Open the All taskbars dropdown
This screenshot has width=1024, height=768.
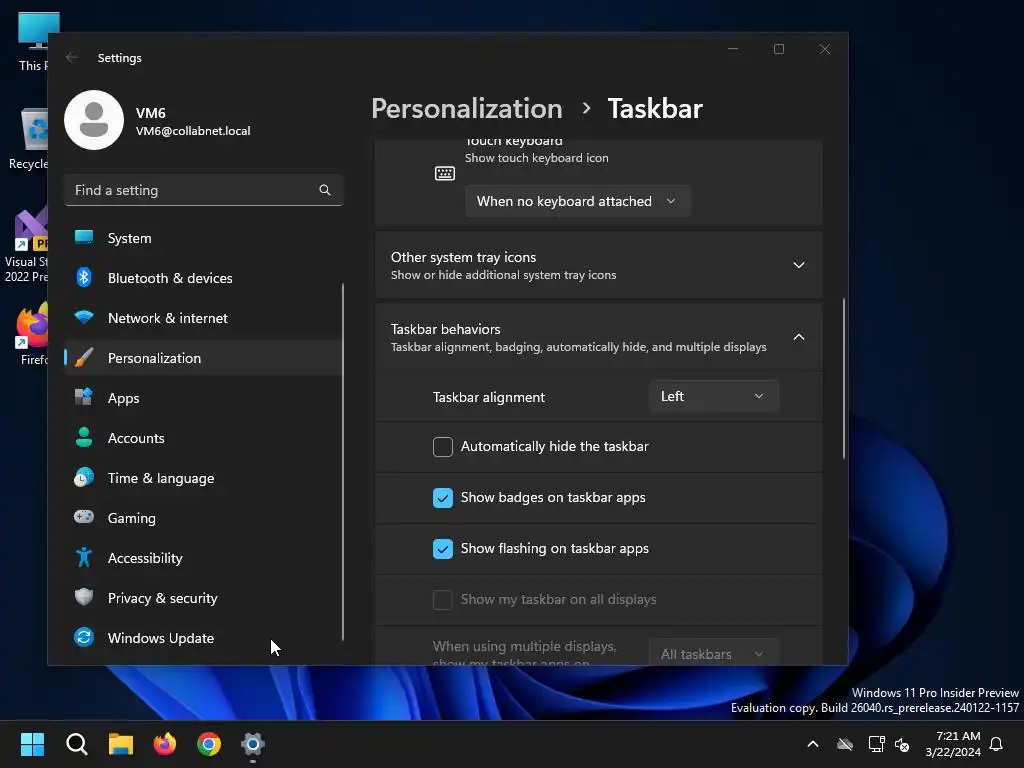[x=714, y=652]
